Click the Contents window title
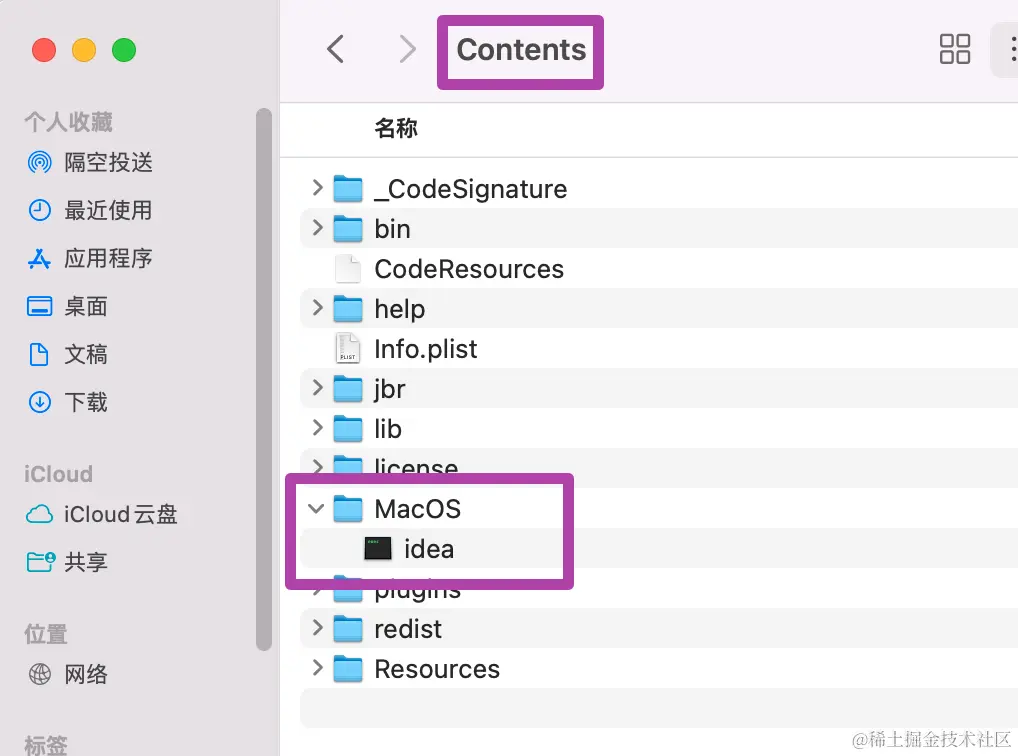This screenshot has height=756, width=1018. coord(521,50)
